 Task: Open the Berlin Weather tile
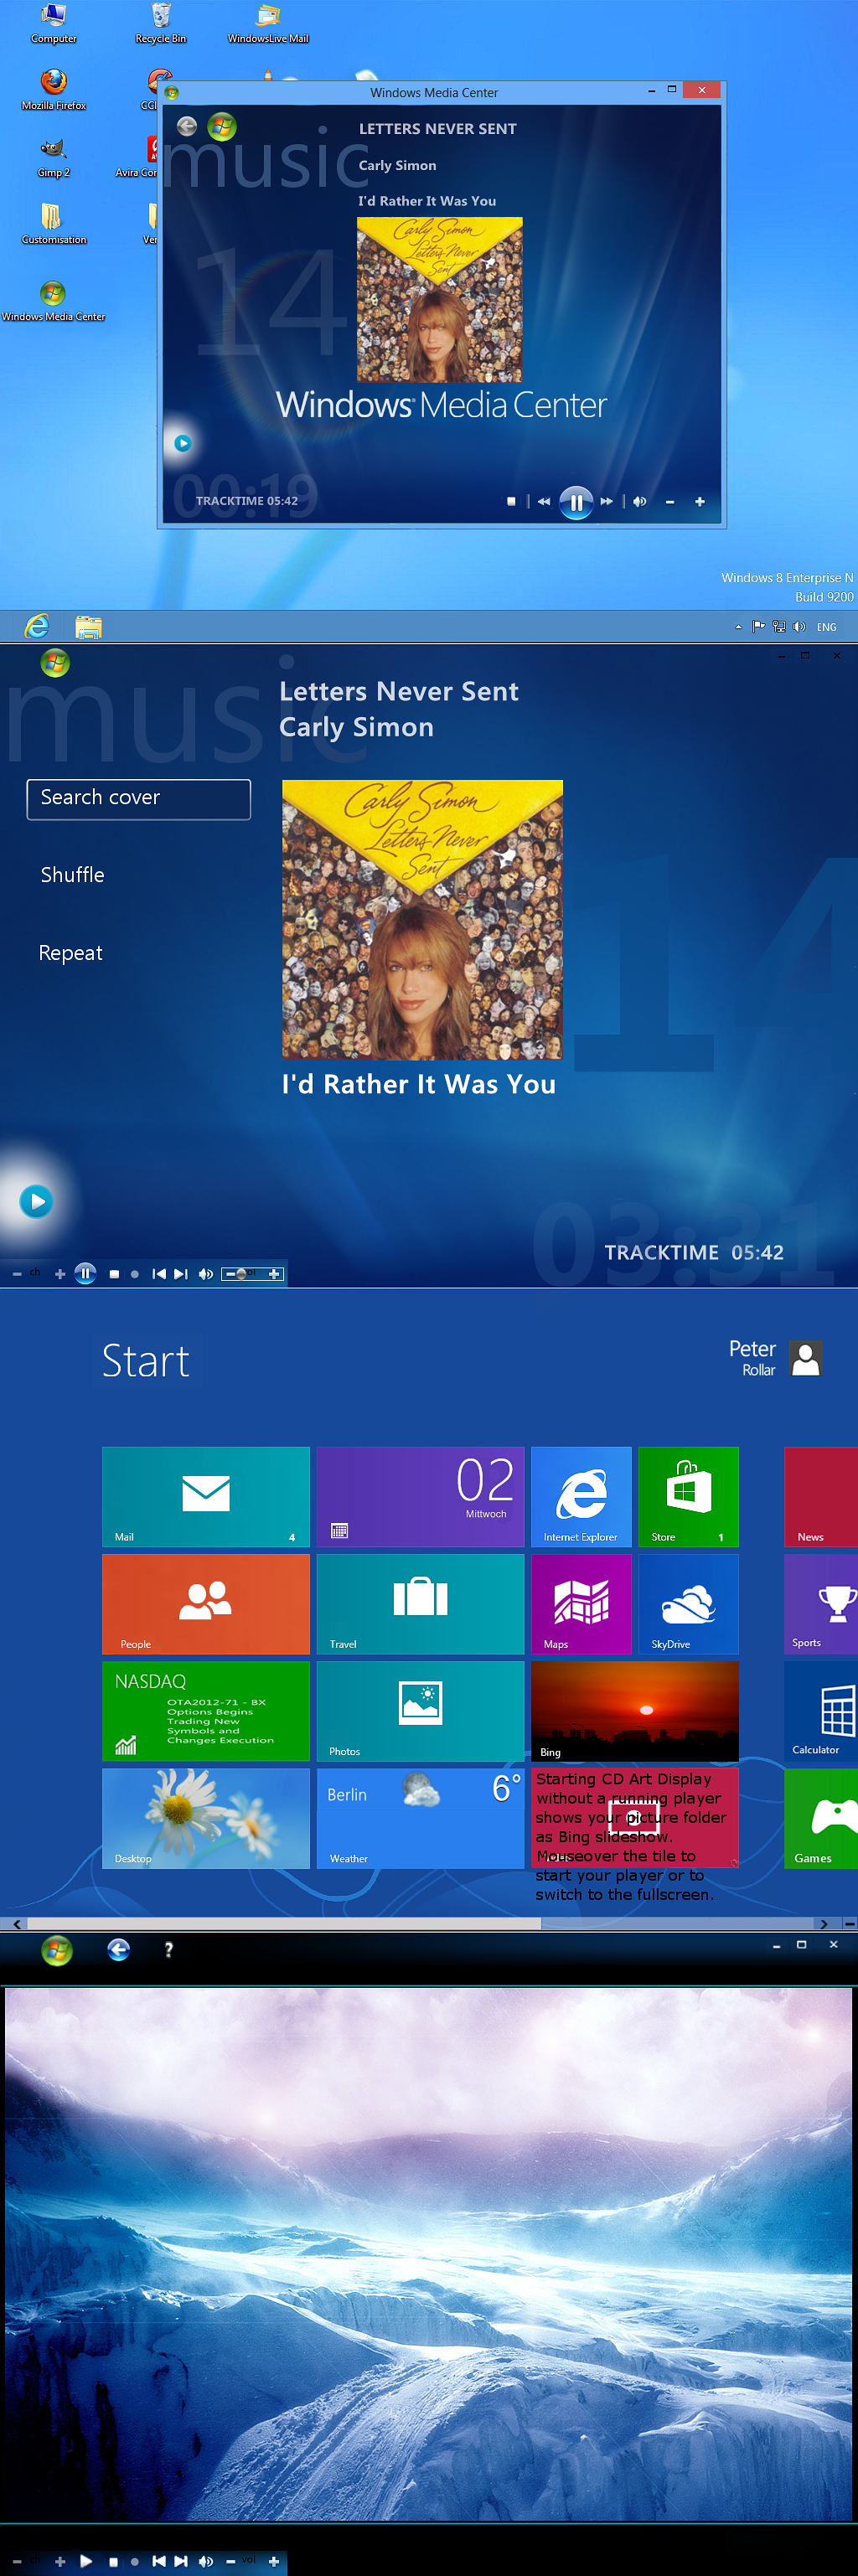click(x=420, y=1818)
